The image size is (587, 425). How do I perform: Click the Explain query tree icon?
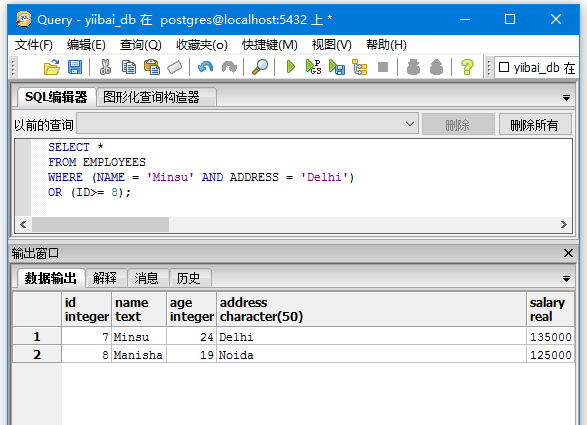(x=360, y=67)
